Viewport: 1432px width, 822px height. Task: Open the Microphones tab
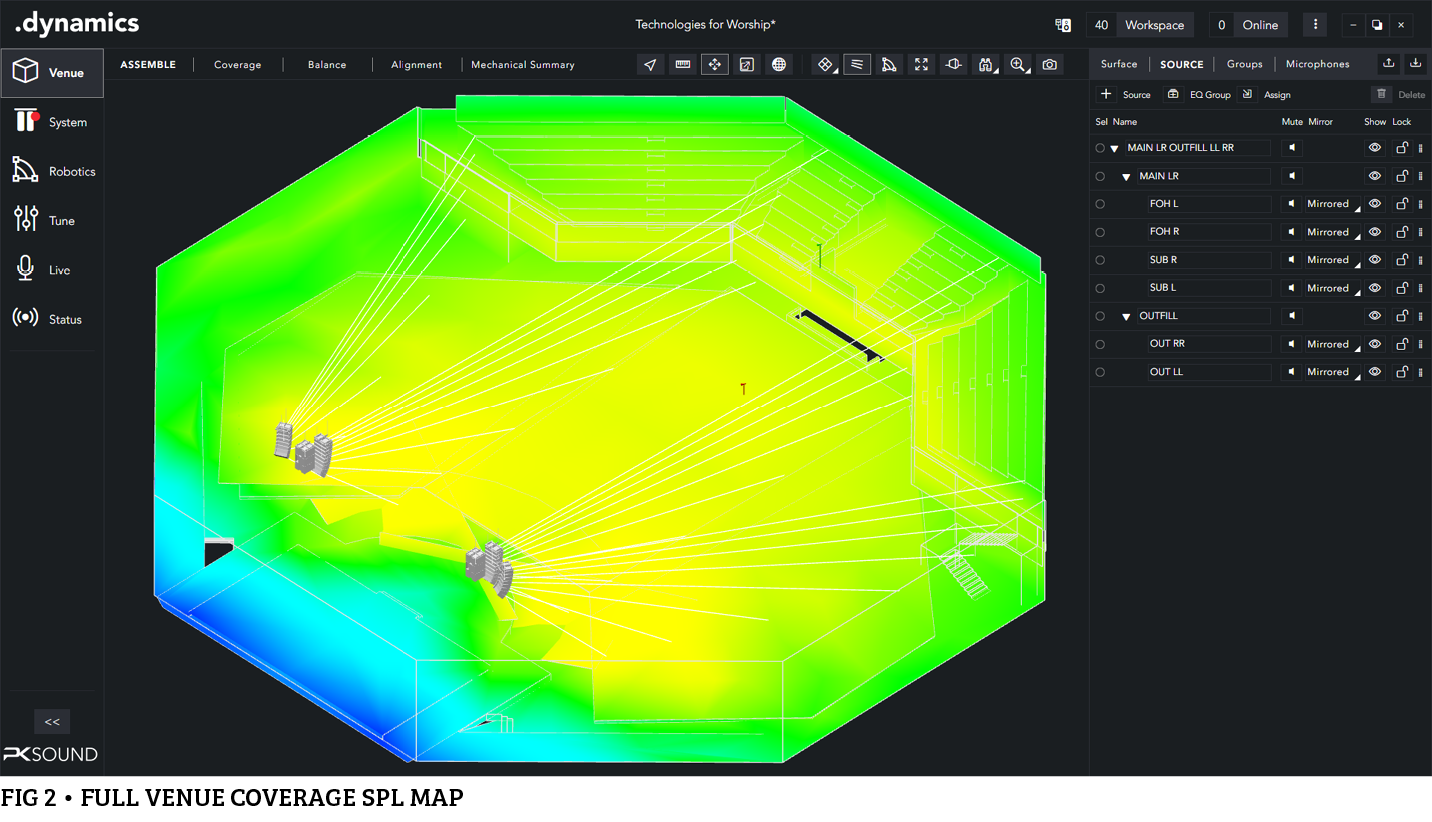(x=1317, y=64)
